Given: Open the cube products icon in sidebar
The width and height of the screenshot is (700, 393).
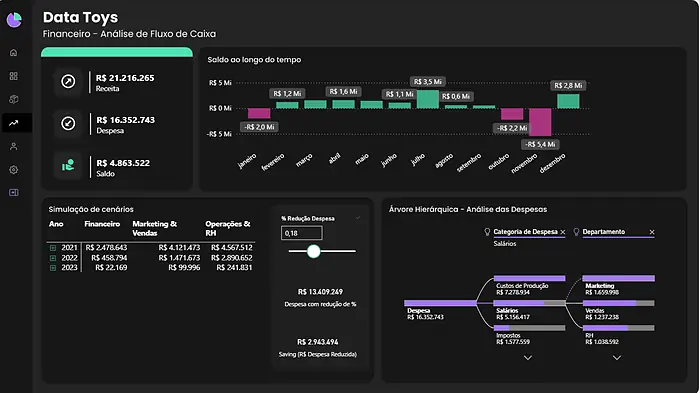Looking at the screenshot, I should point(13,99).
